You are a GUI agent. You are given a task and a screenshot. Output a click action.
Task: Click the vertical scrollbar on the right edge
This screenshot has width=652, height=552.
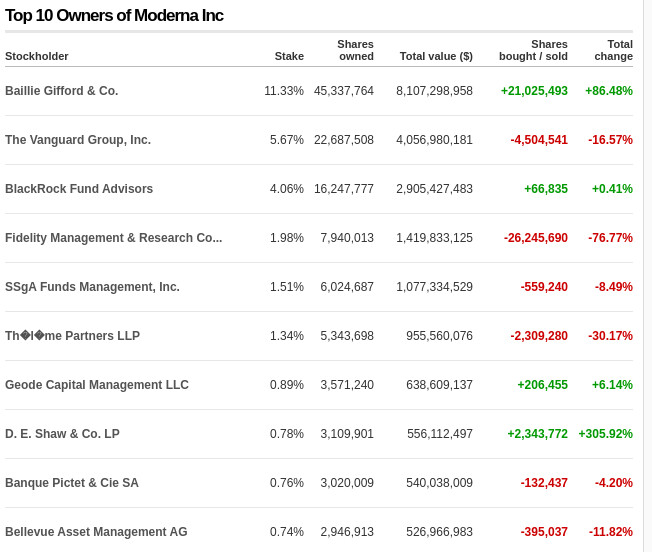pos(646,276)
